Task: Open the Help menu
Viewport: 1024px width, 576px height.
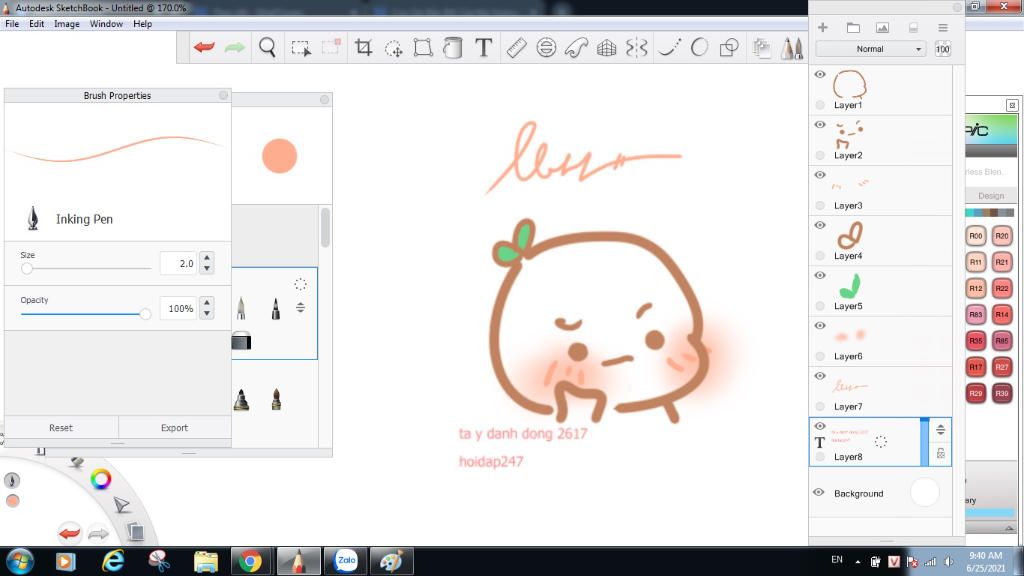Action: (x=142, y=24)
